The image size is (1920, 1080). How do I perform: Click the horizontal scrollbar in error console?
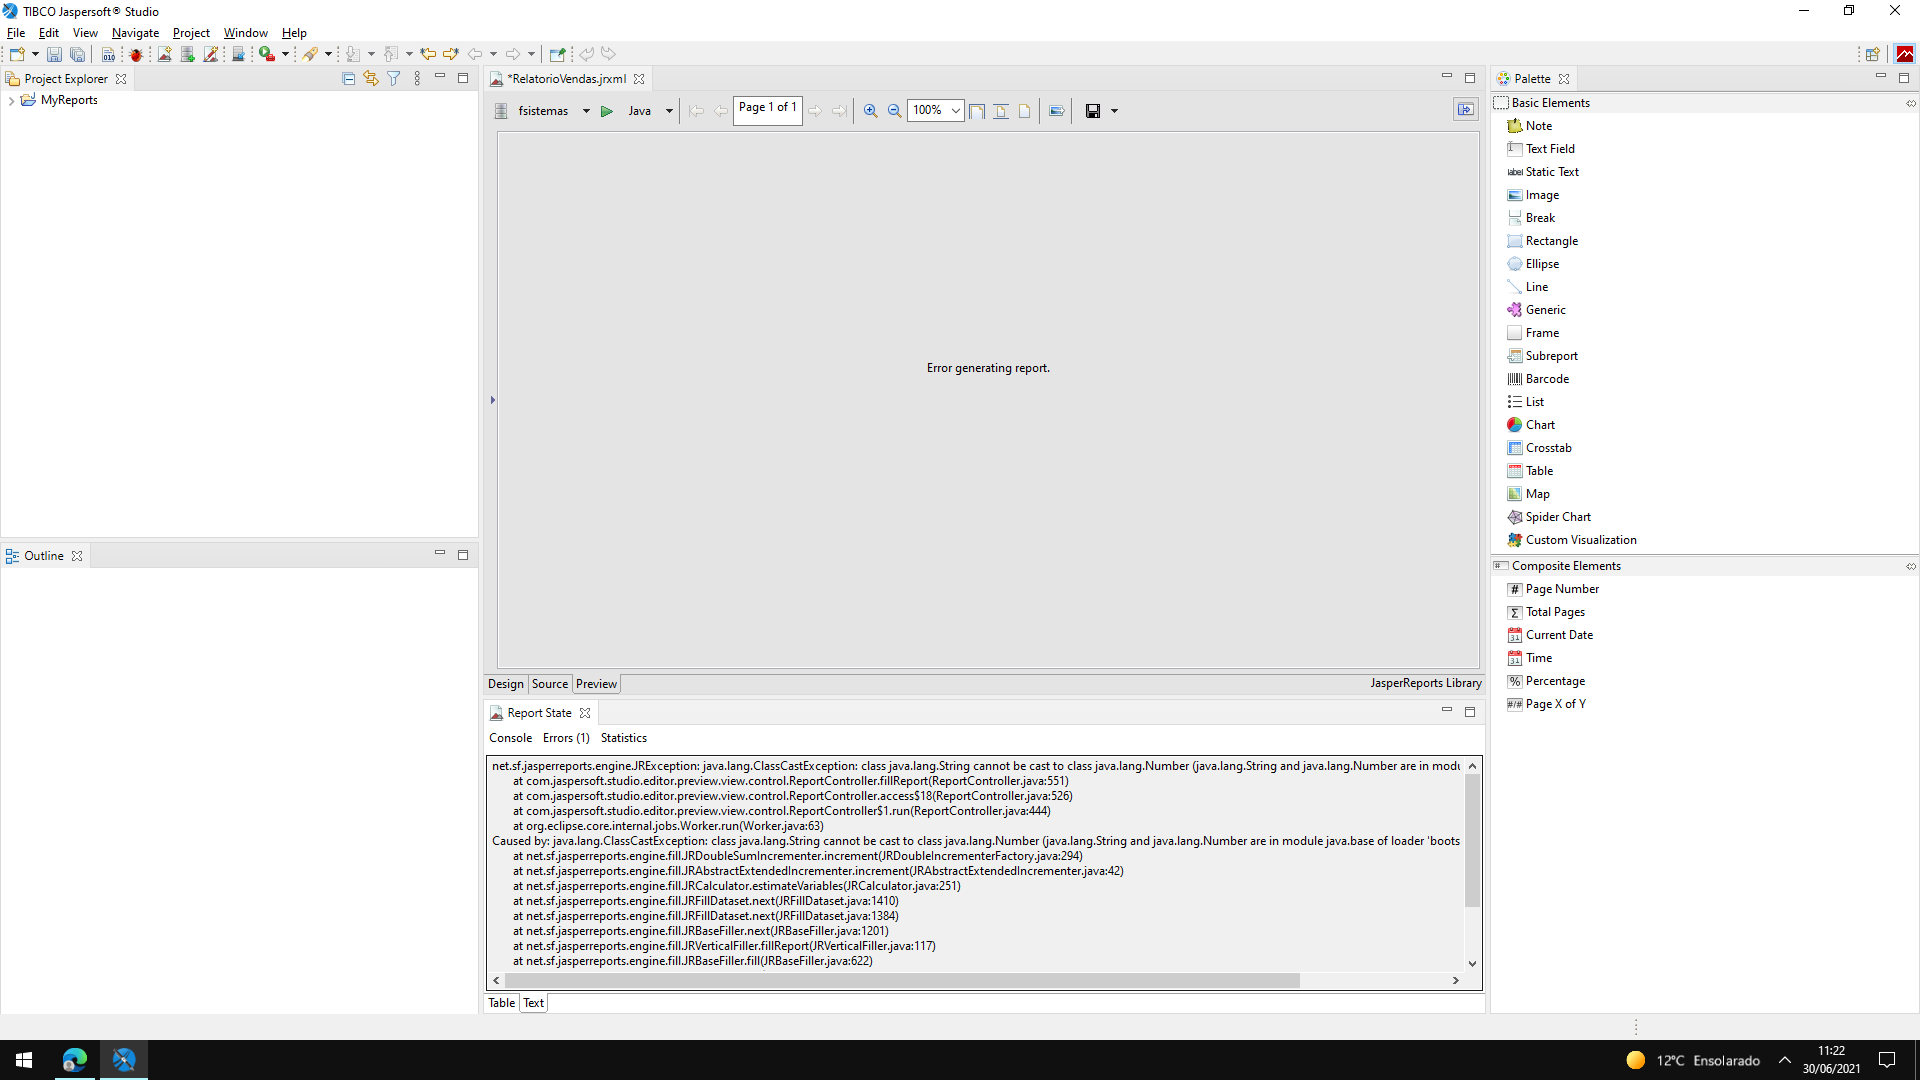[900, 981]
